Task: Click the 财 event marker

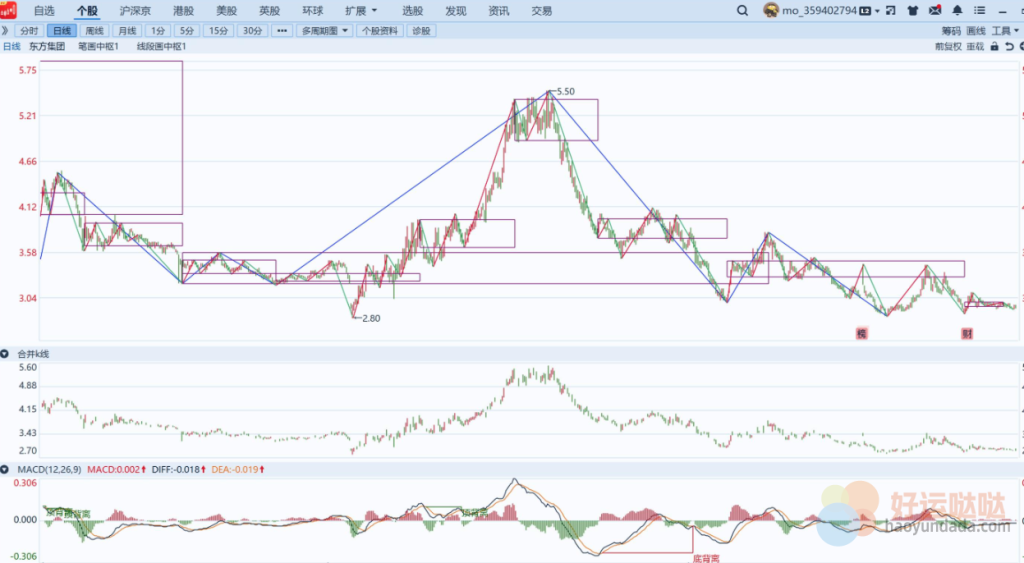Action: [967, 334]
